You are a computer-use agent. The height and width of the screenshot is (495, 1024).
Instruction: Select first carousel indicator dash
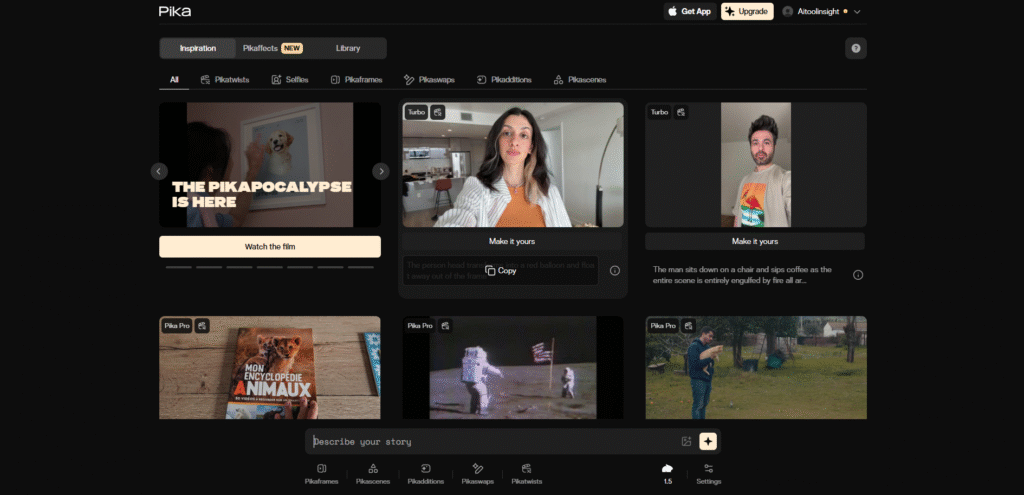[178, 267]
